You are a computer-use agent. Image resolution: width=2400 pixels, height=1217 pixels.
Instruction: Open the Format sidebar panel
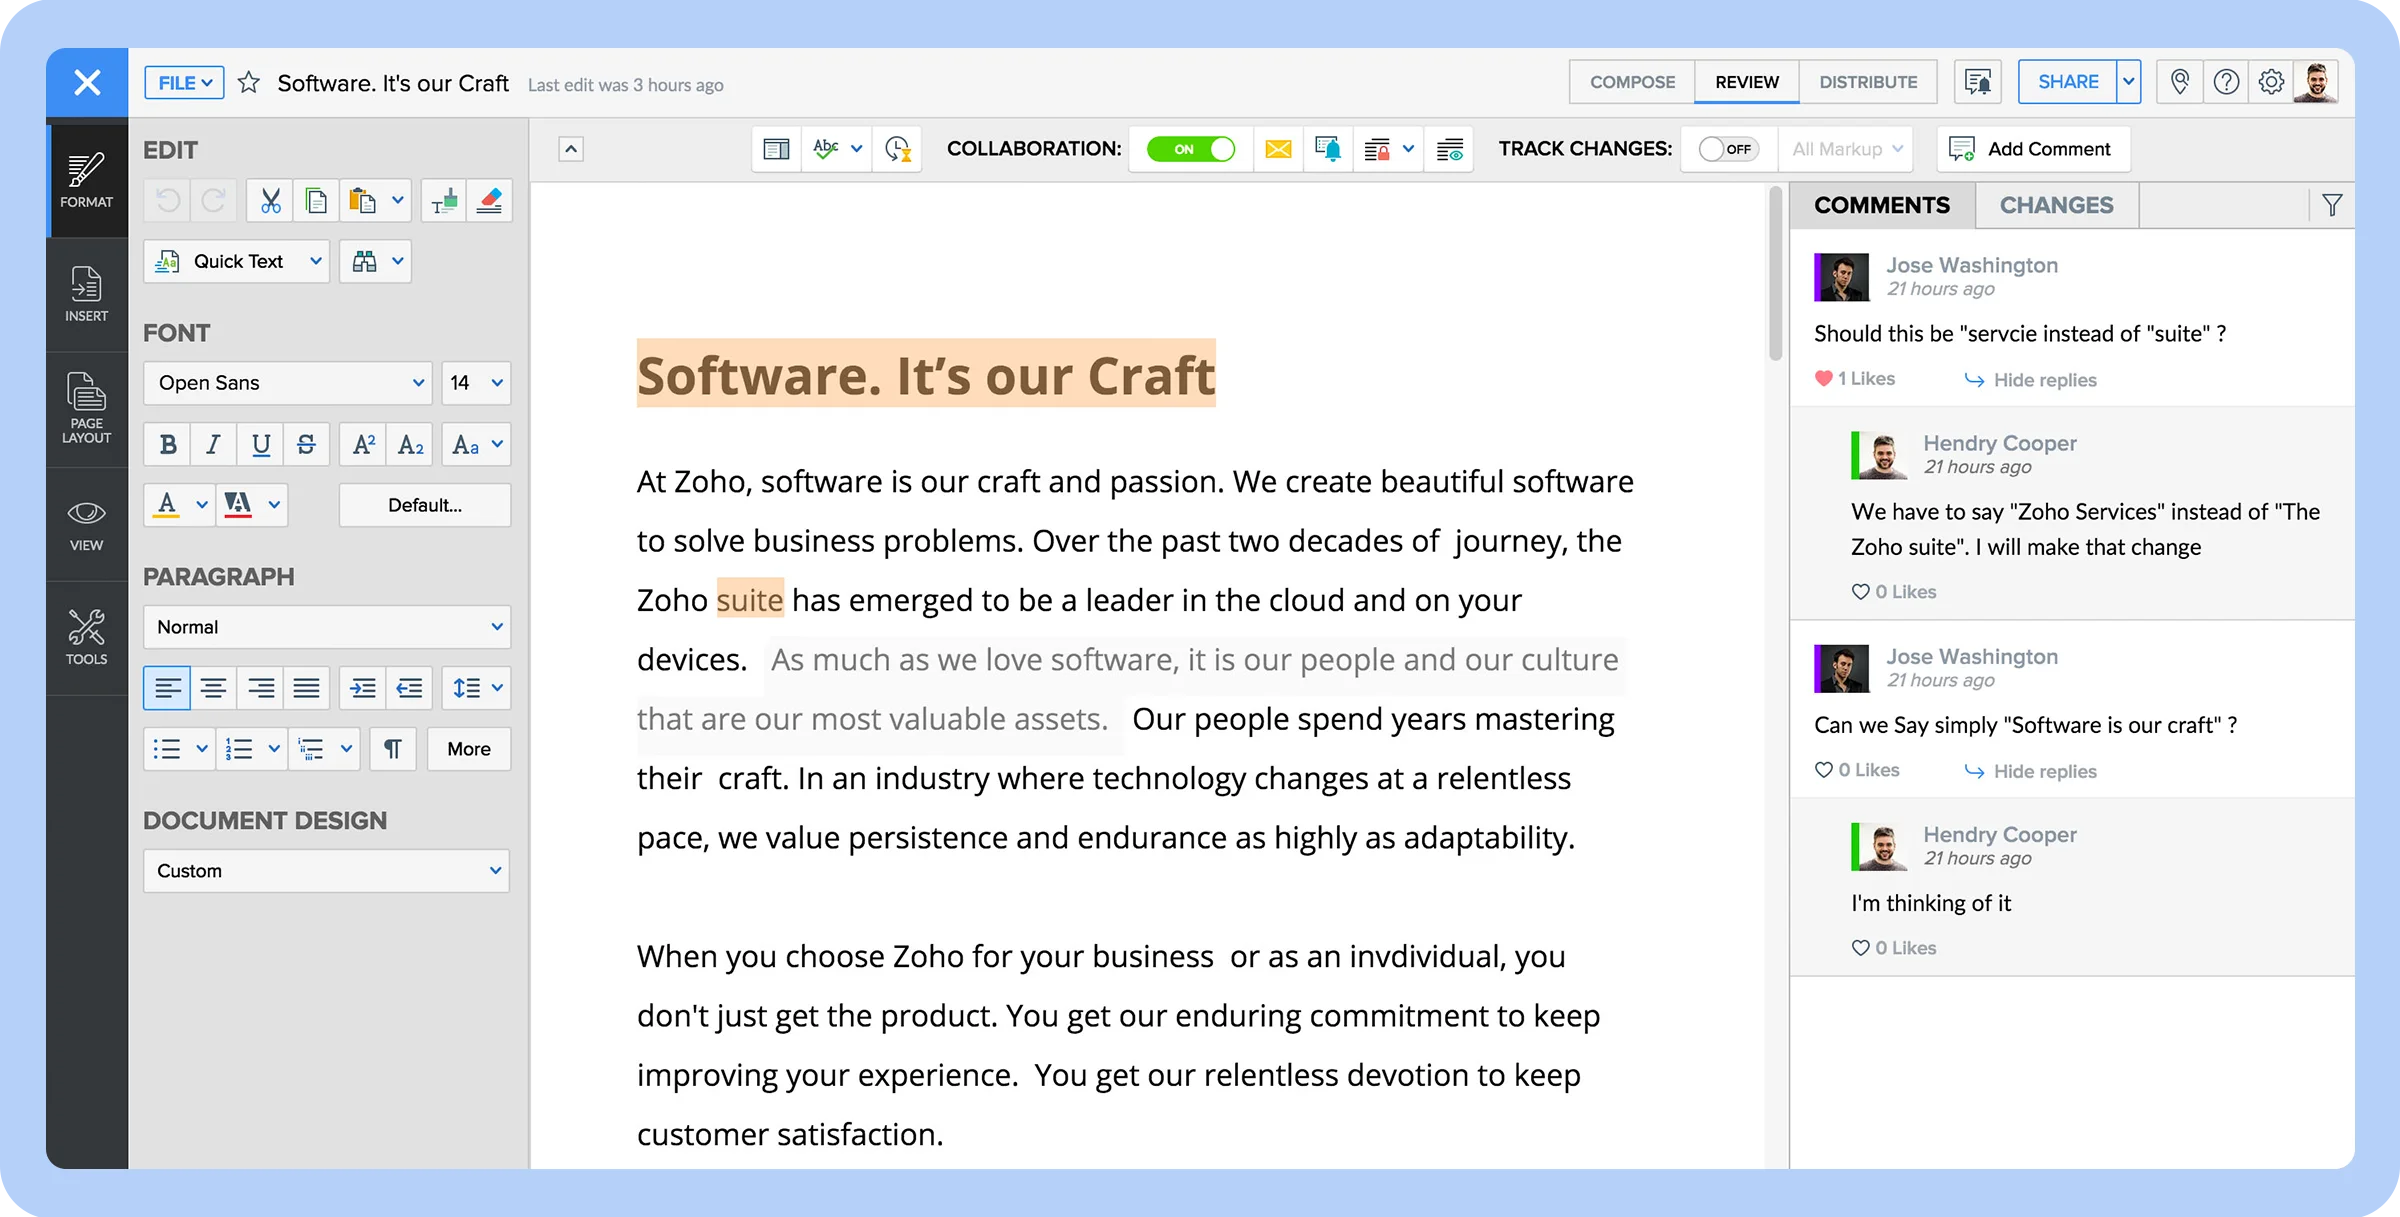[x=86, y=180]
